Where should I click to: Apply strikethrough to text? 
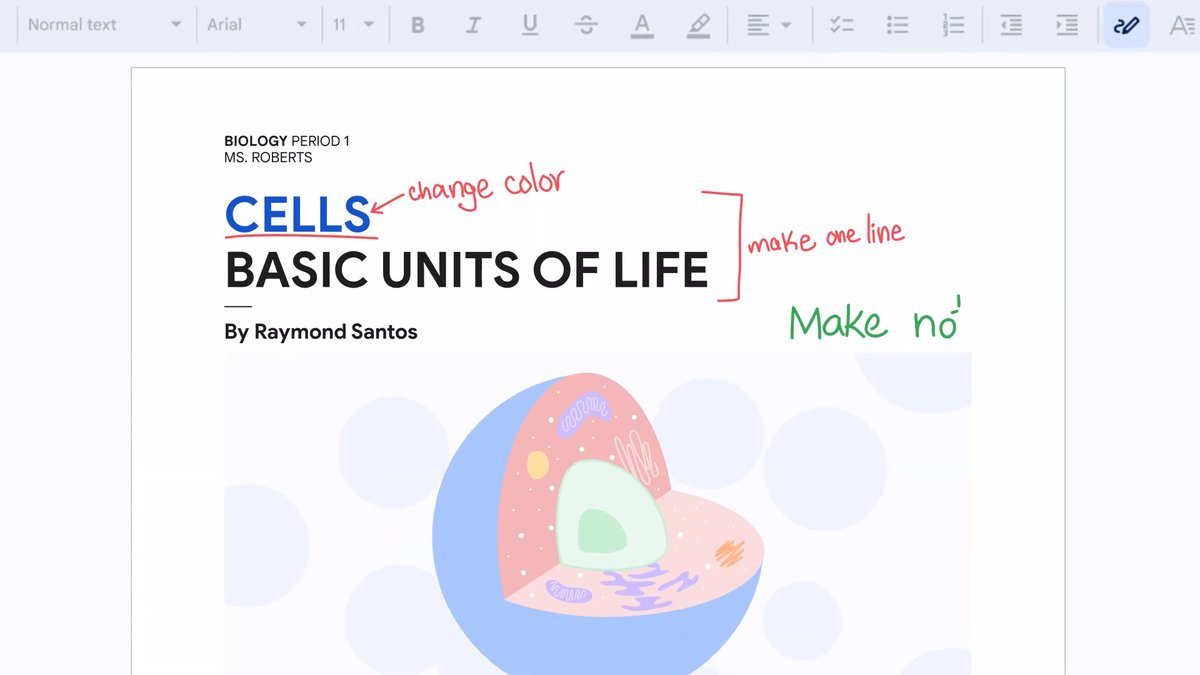[586, 25]
